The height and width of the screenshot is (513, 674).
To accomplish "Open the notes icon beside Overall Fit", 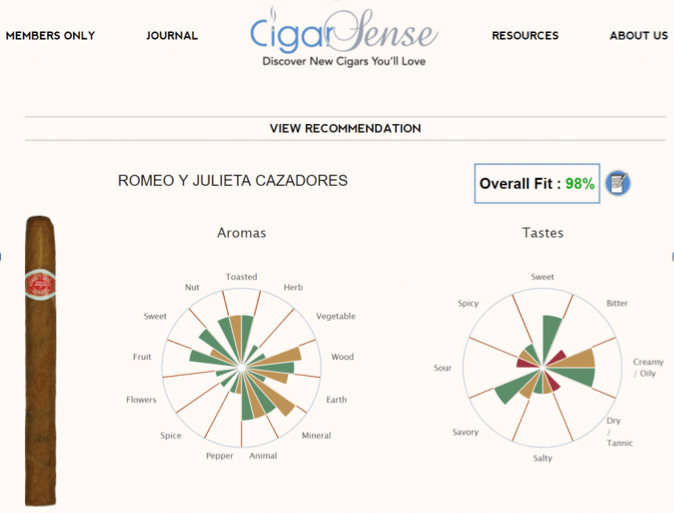I will [x=618, y=183].
